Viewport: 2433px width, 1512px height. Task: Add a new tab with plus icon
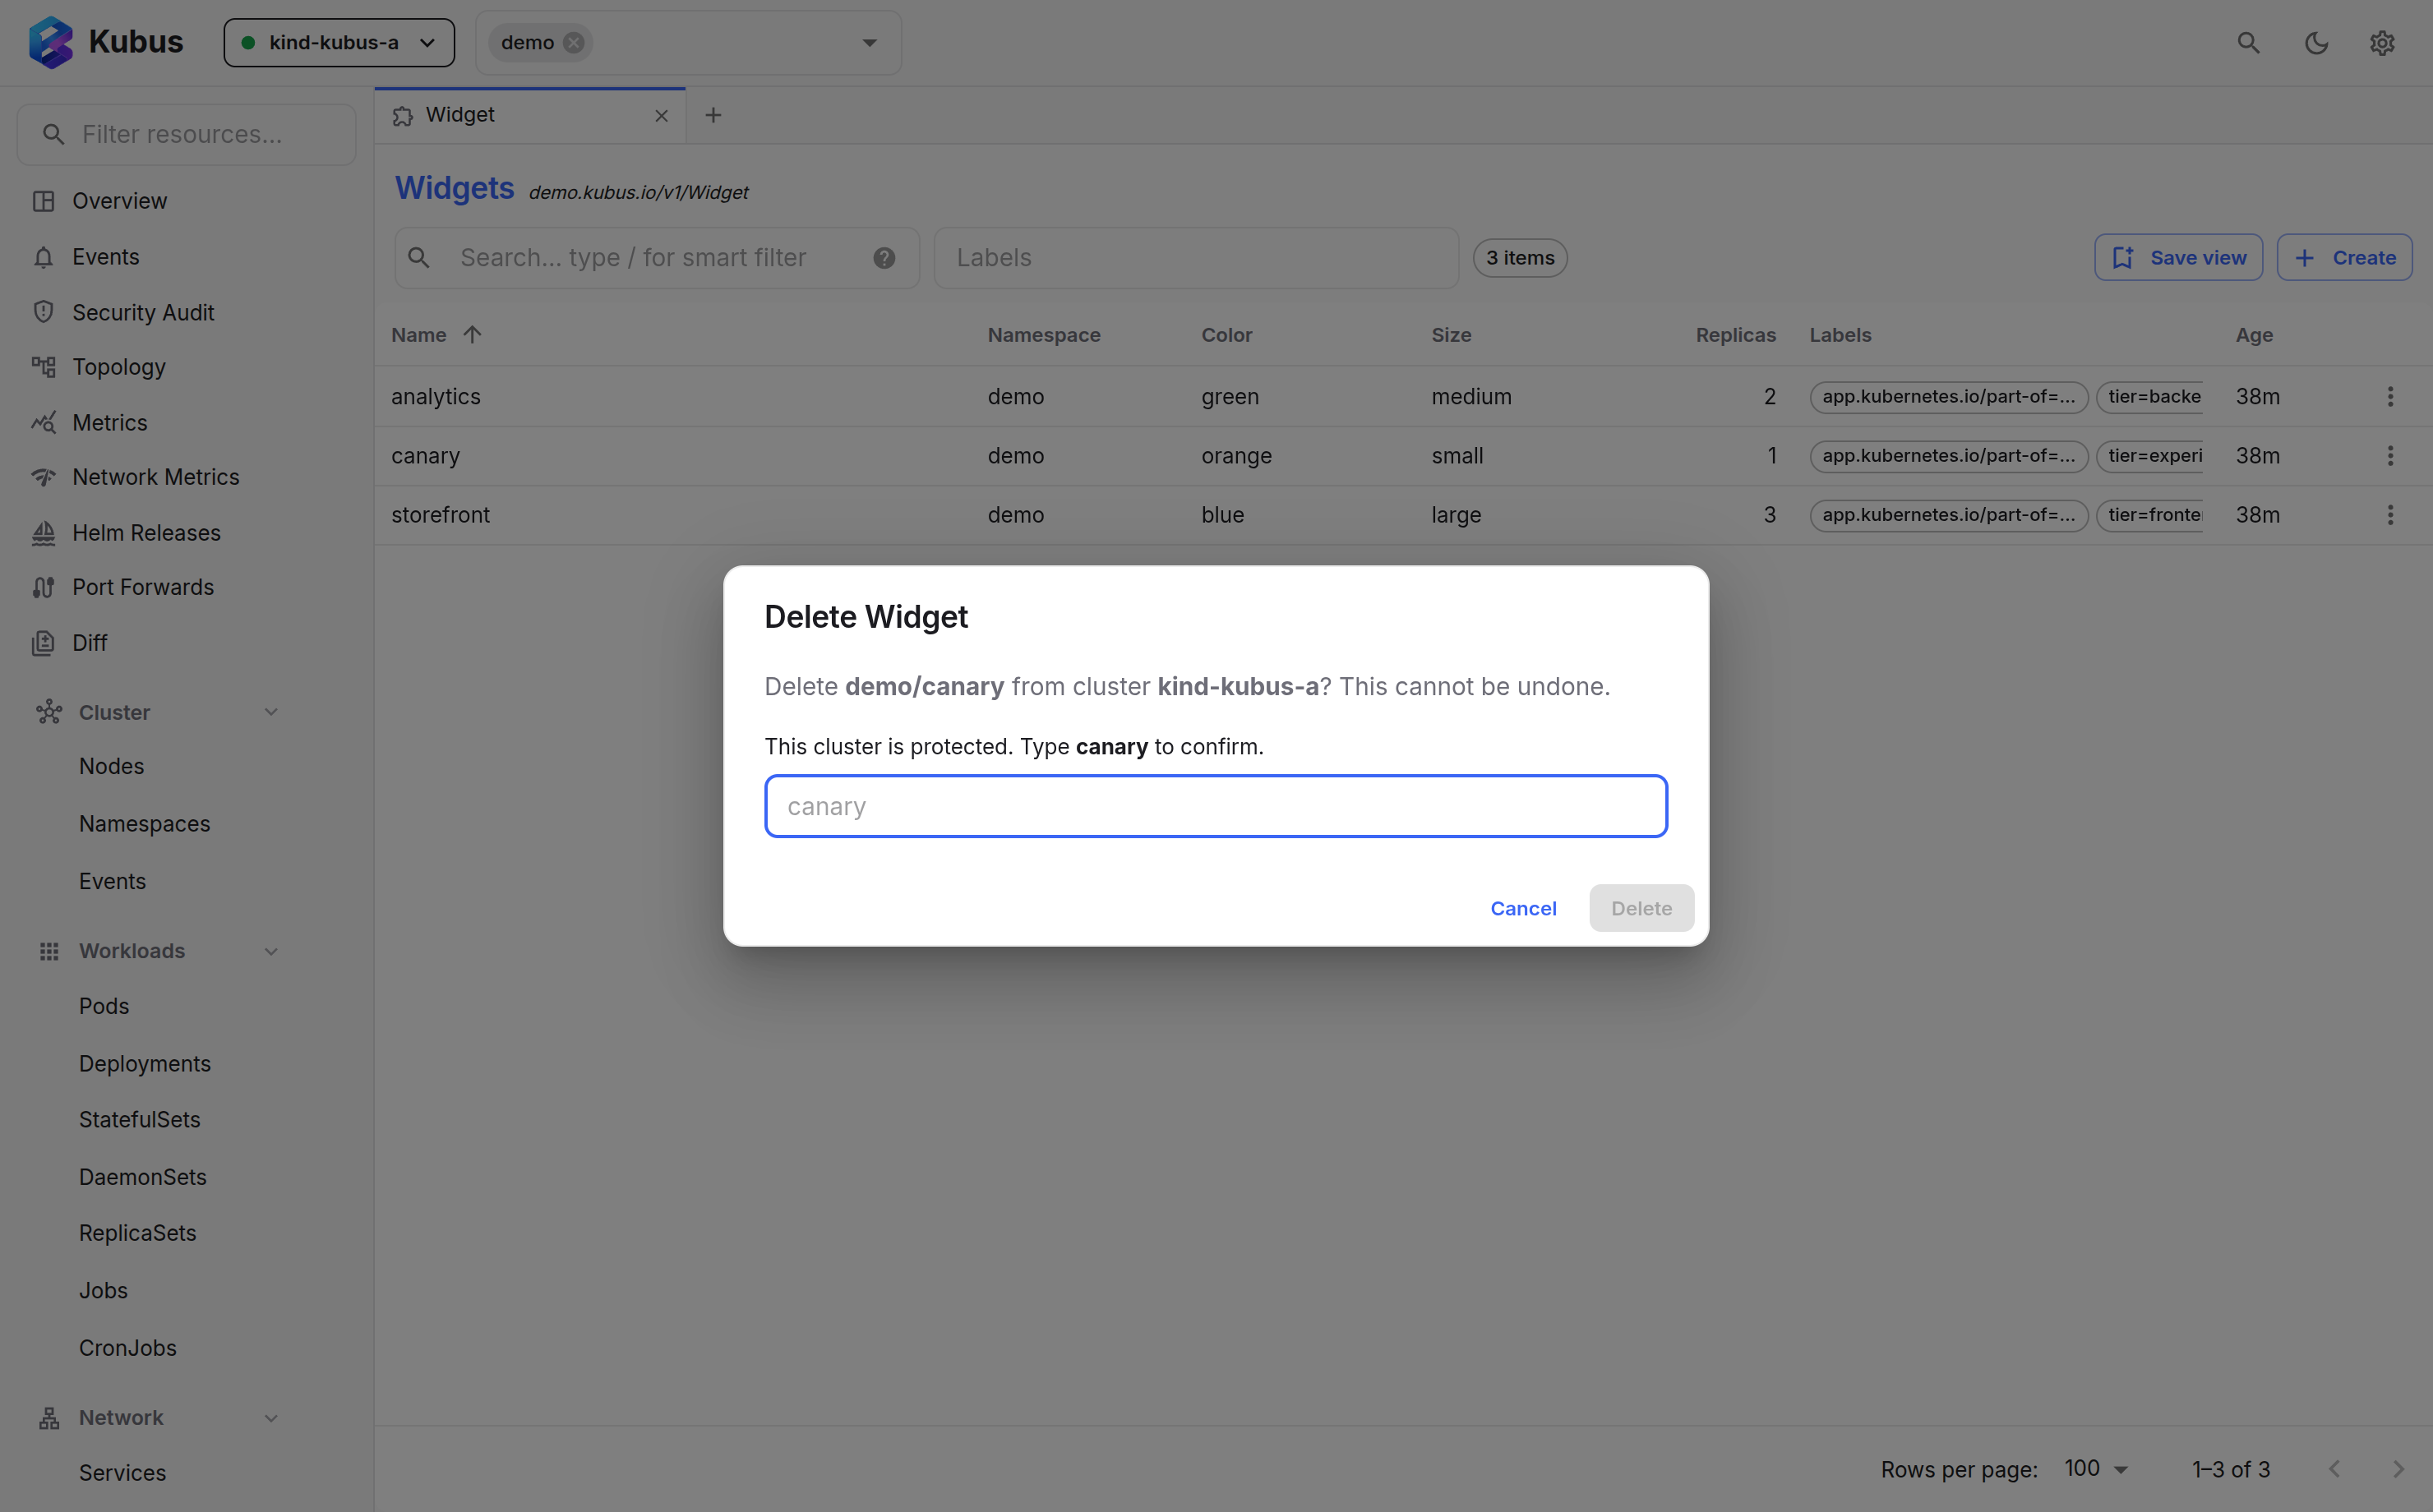[713, 115]
